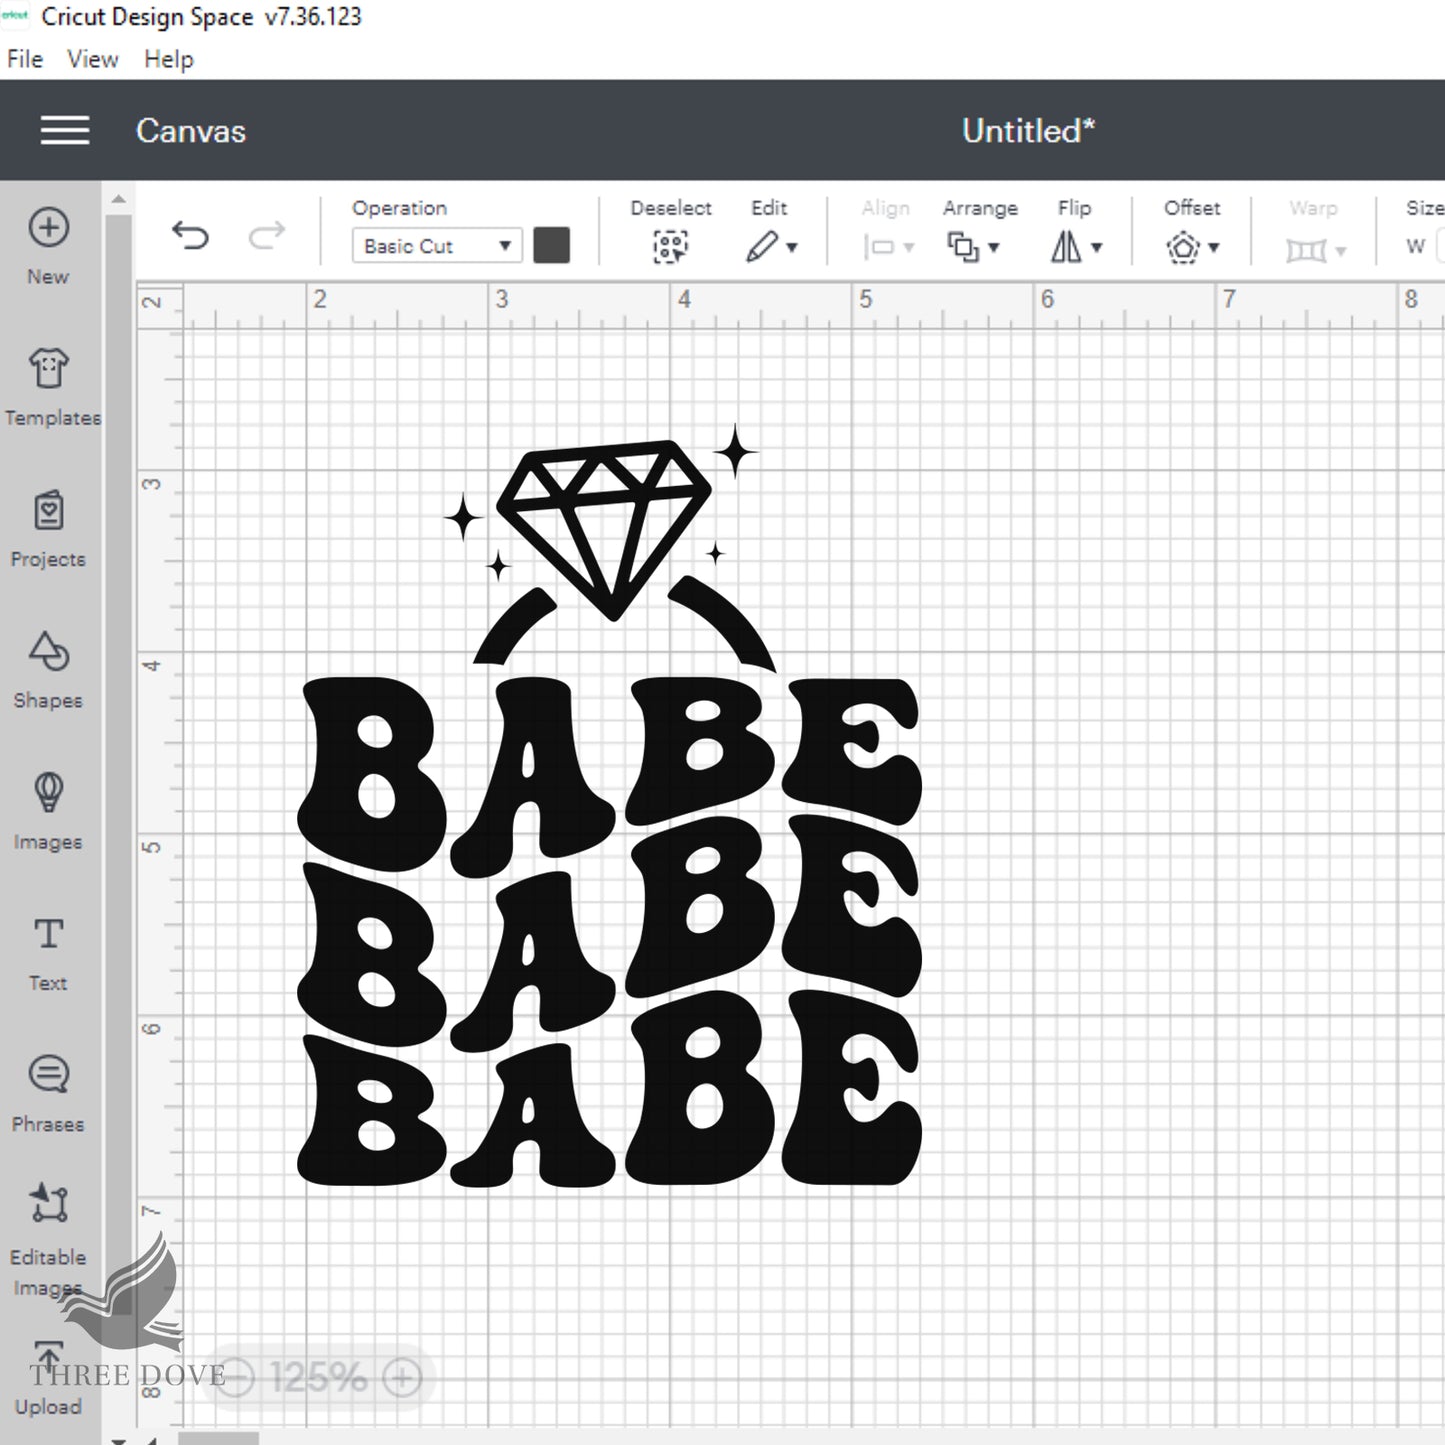Click the Canvas title label
The image size is (1445, 1445).
point(191,131)
